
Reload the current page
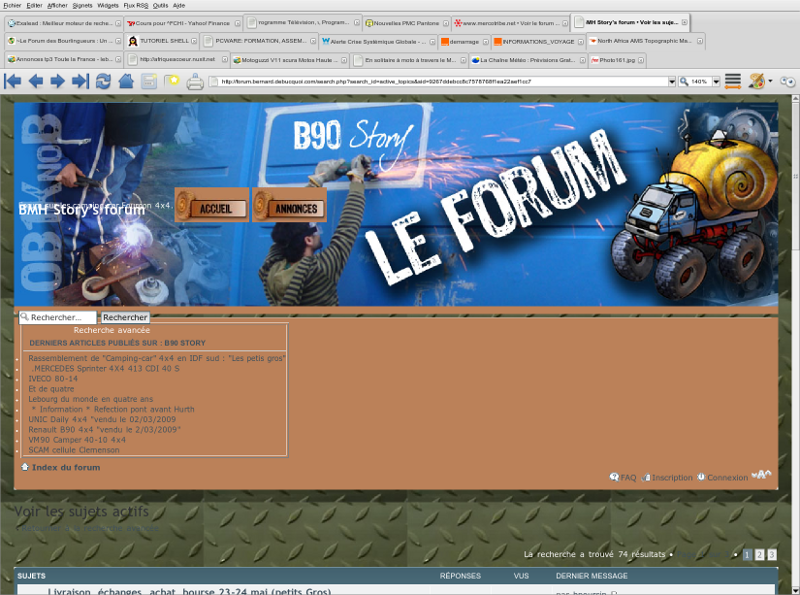click(104, 81)
